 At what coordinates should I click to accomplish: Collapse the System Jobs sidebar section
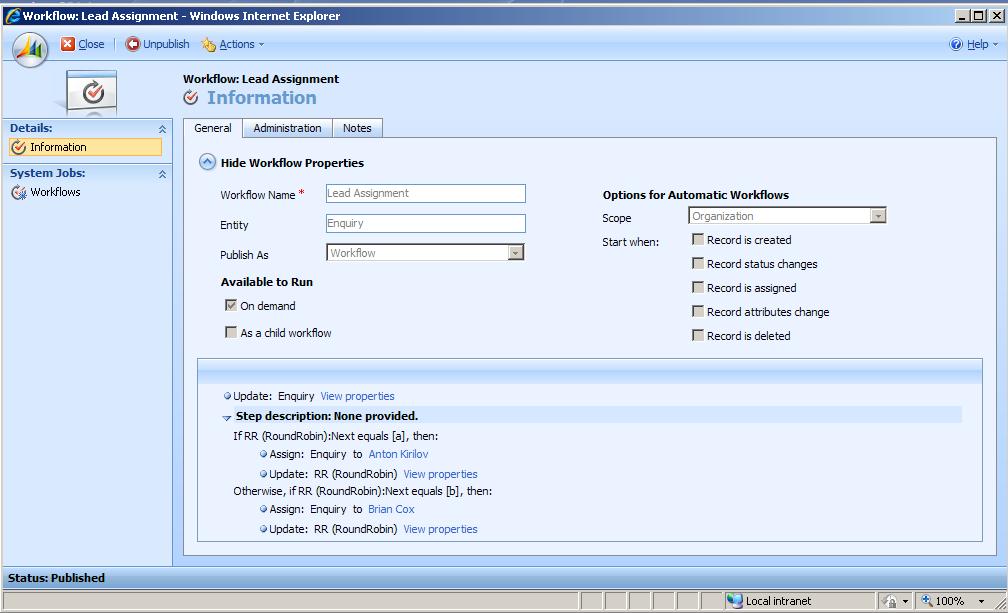tap(162, 174)
